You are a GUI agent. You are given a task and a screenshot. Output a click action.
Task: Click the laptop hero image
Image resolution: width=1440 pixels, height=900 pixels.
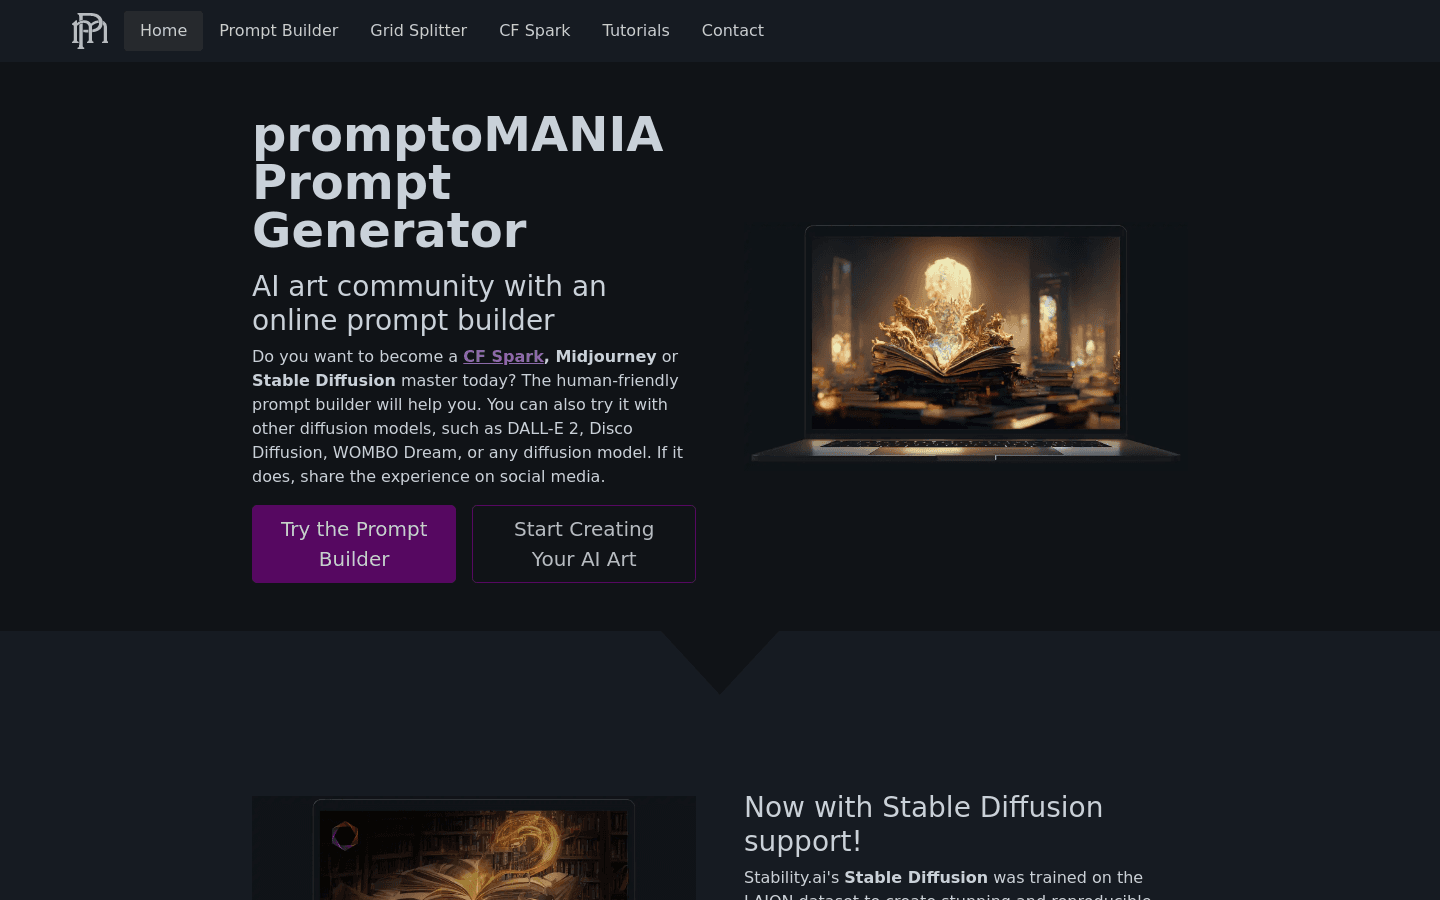(x=966, y=343)
